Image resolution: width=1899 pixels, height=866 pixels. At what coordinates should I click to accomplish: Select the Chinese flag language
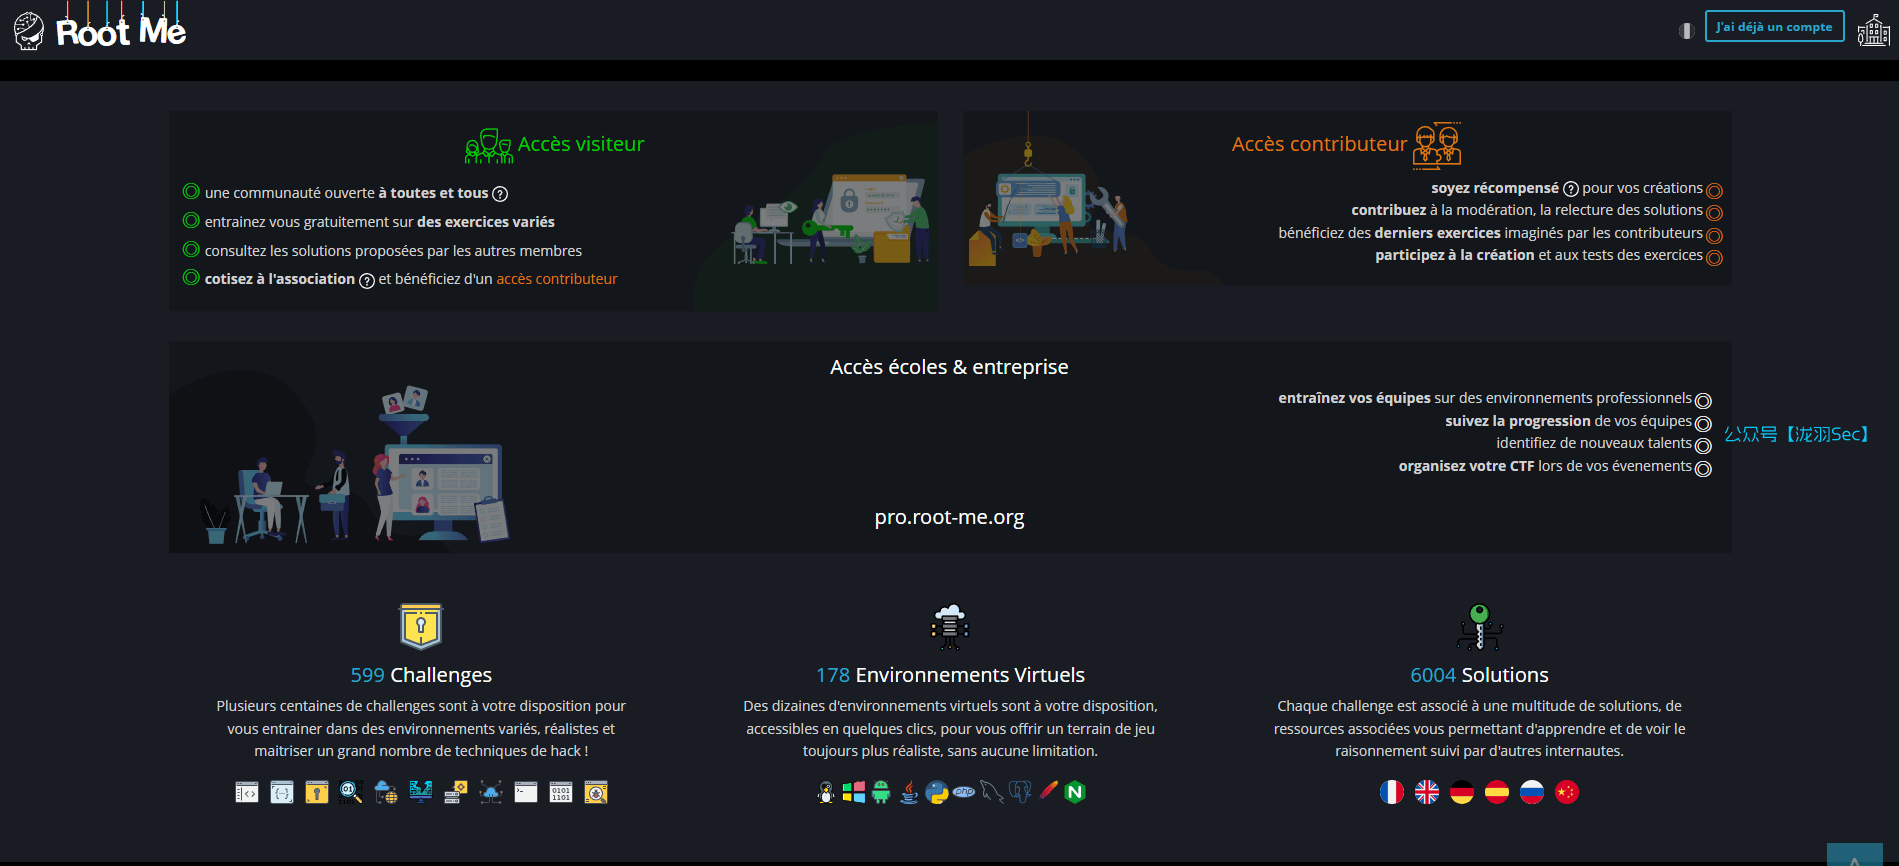click(x=1567, y=792)
